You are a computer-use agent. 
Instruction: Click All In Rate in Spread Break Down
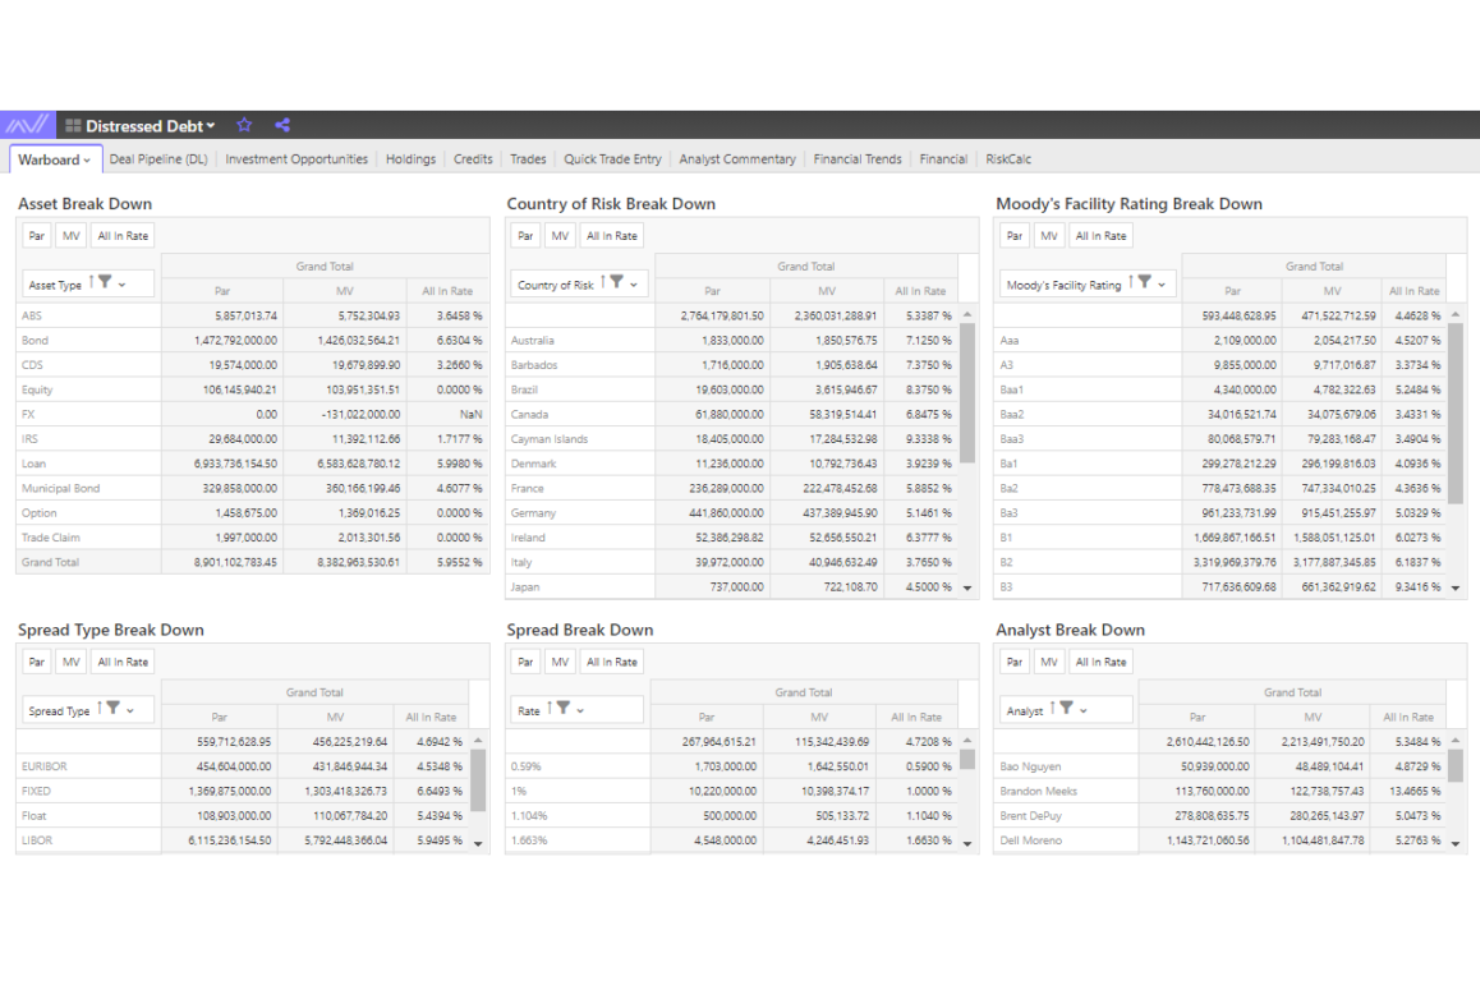point(612,662)
